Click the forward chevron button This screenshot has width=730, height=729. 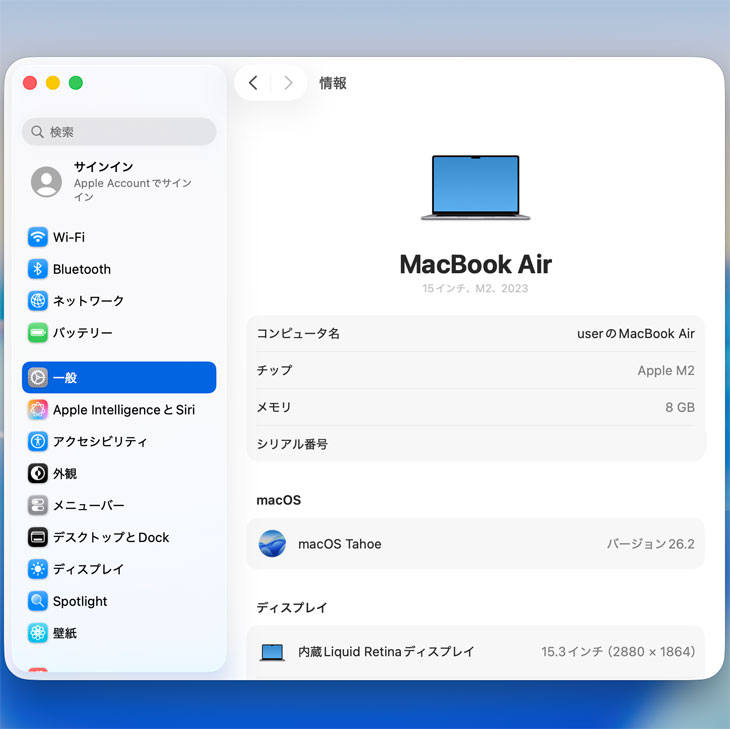coord(288,83)
